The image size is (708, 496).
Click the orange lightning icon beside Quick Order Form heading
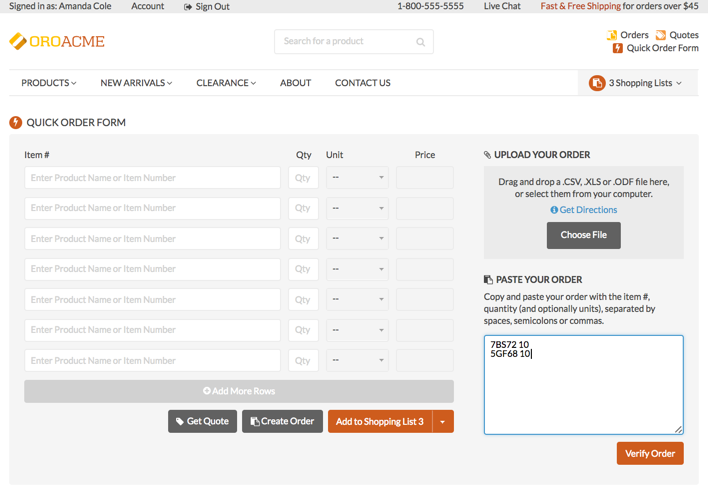[16, 122]
